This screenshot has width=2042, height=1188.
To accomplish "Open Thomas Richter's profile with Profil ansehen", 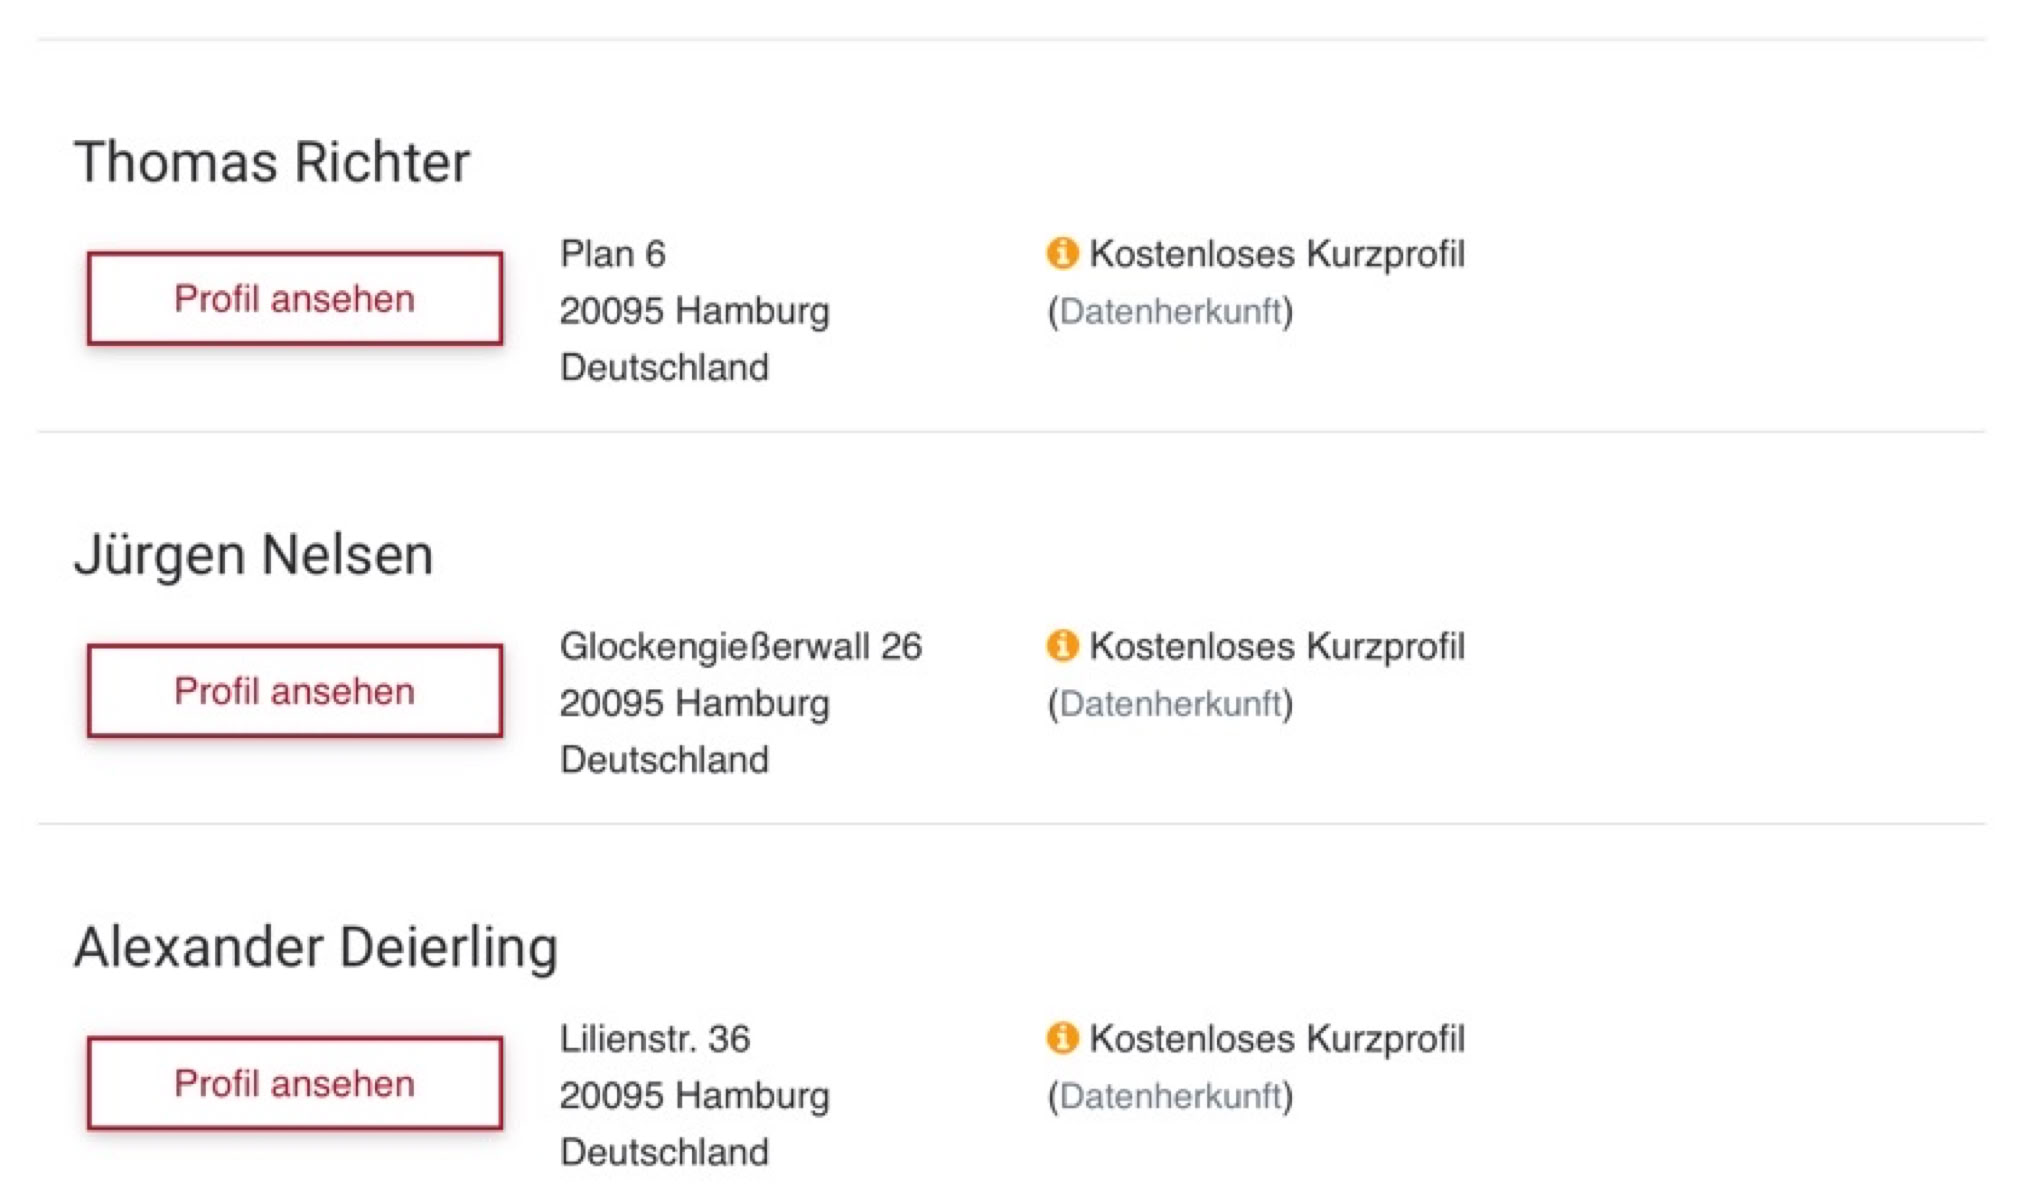I will pos(295,299).
